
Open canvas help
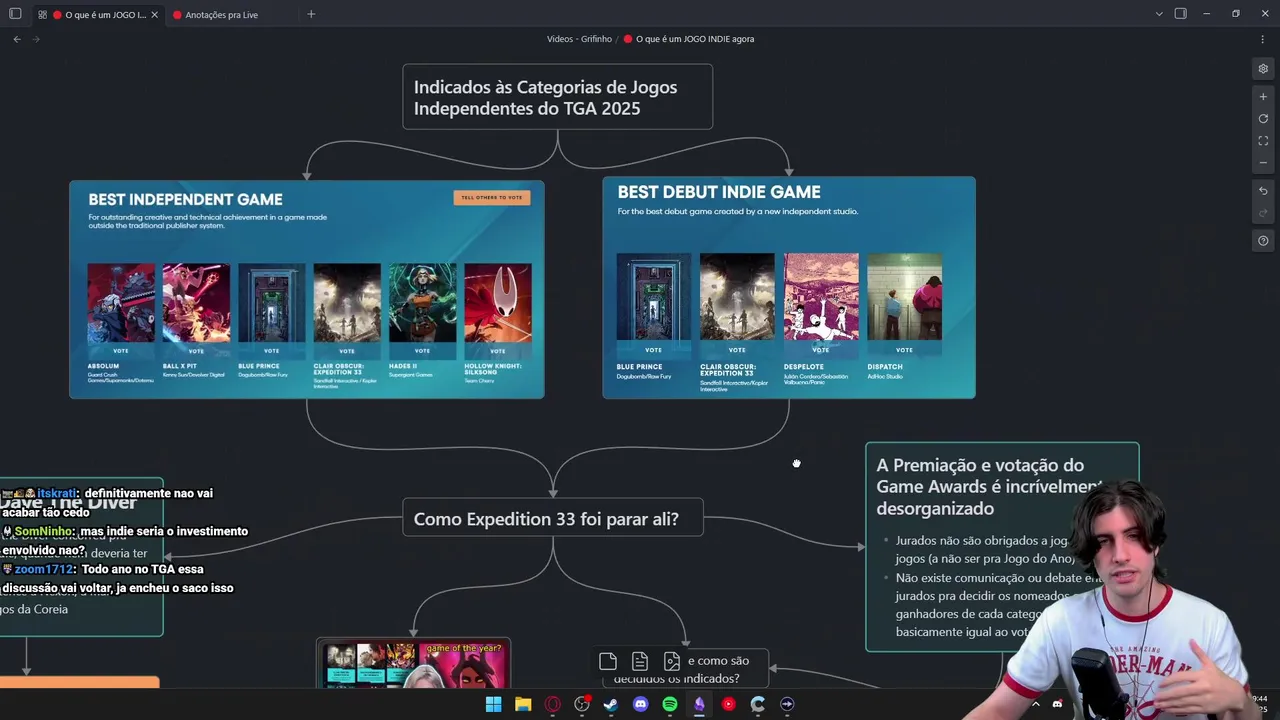(x=1263, y=241)
